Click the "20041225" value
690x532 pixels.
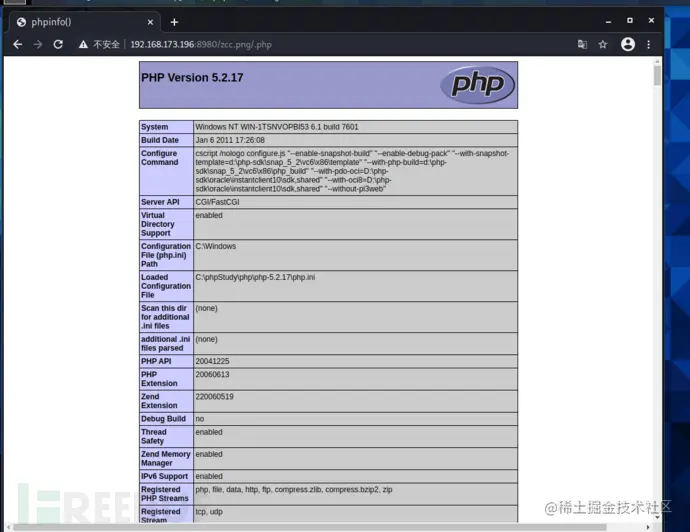(x=212, y=361)
